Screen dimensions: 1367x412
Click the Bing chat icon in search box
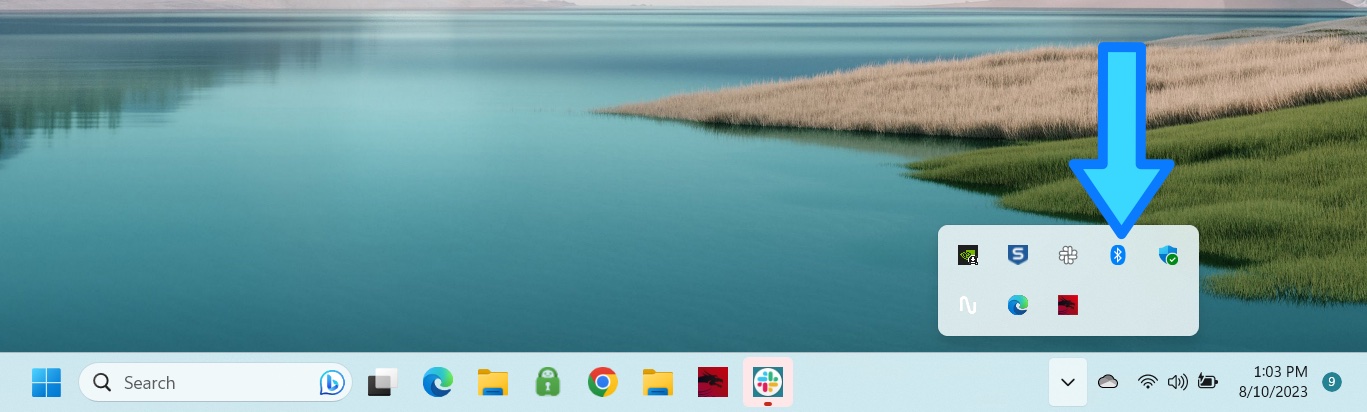coord(332,382)
